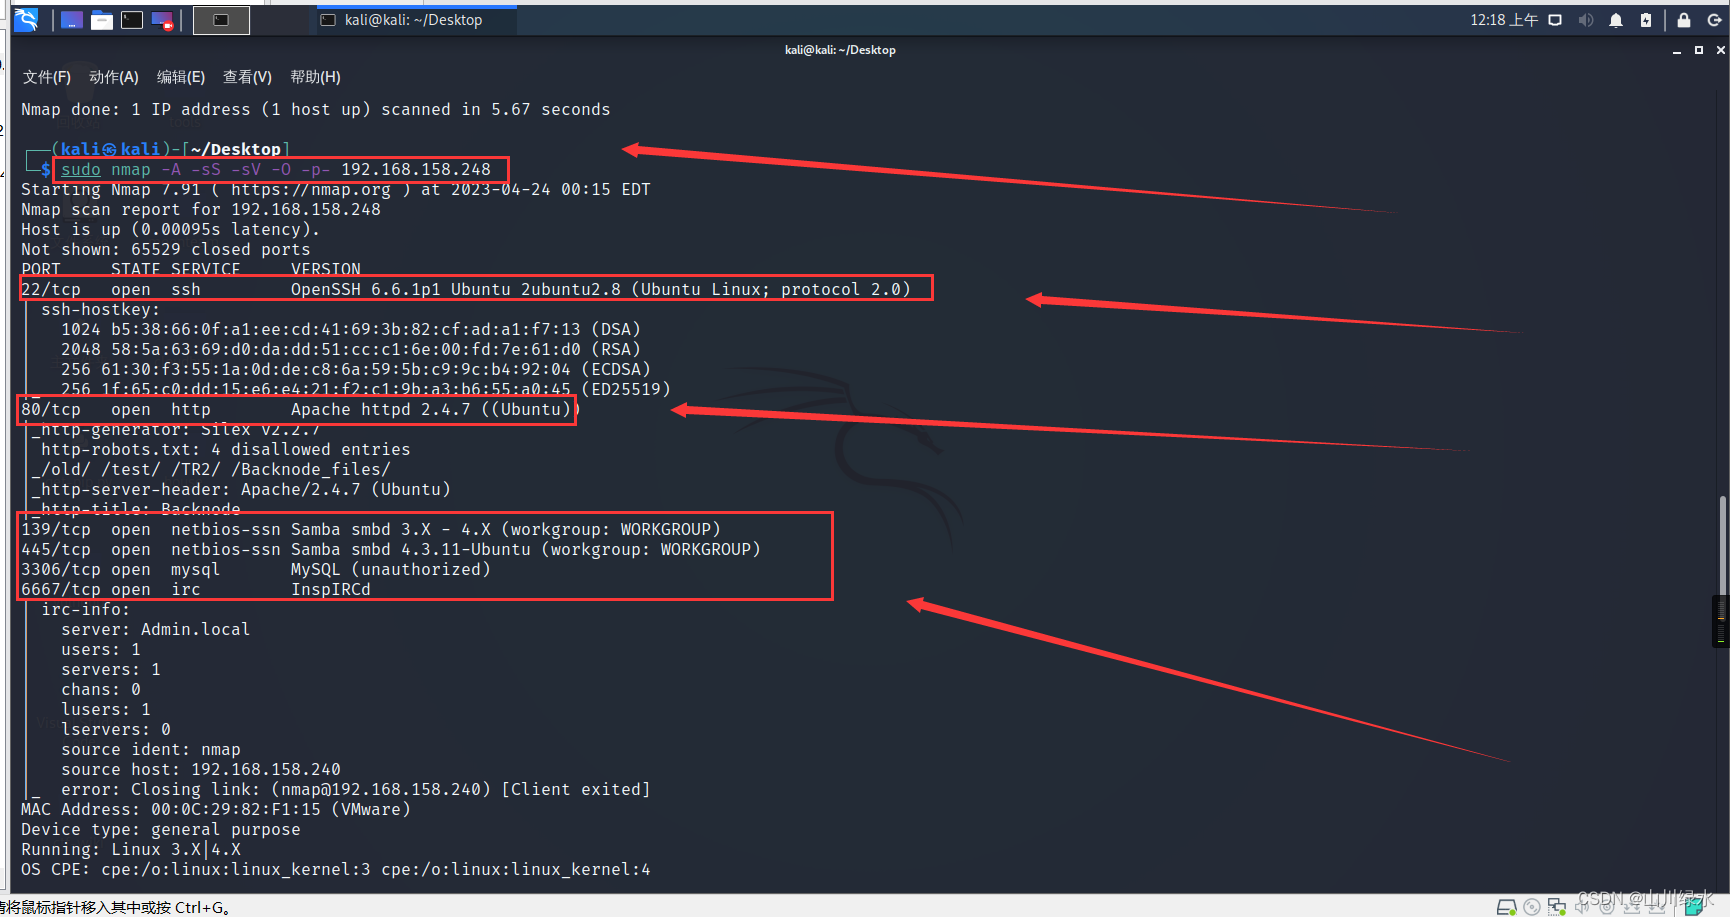Open the display settings tray icon

click(x=1555, y=20)
